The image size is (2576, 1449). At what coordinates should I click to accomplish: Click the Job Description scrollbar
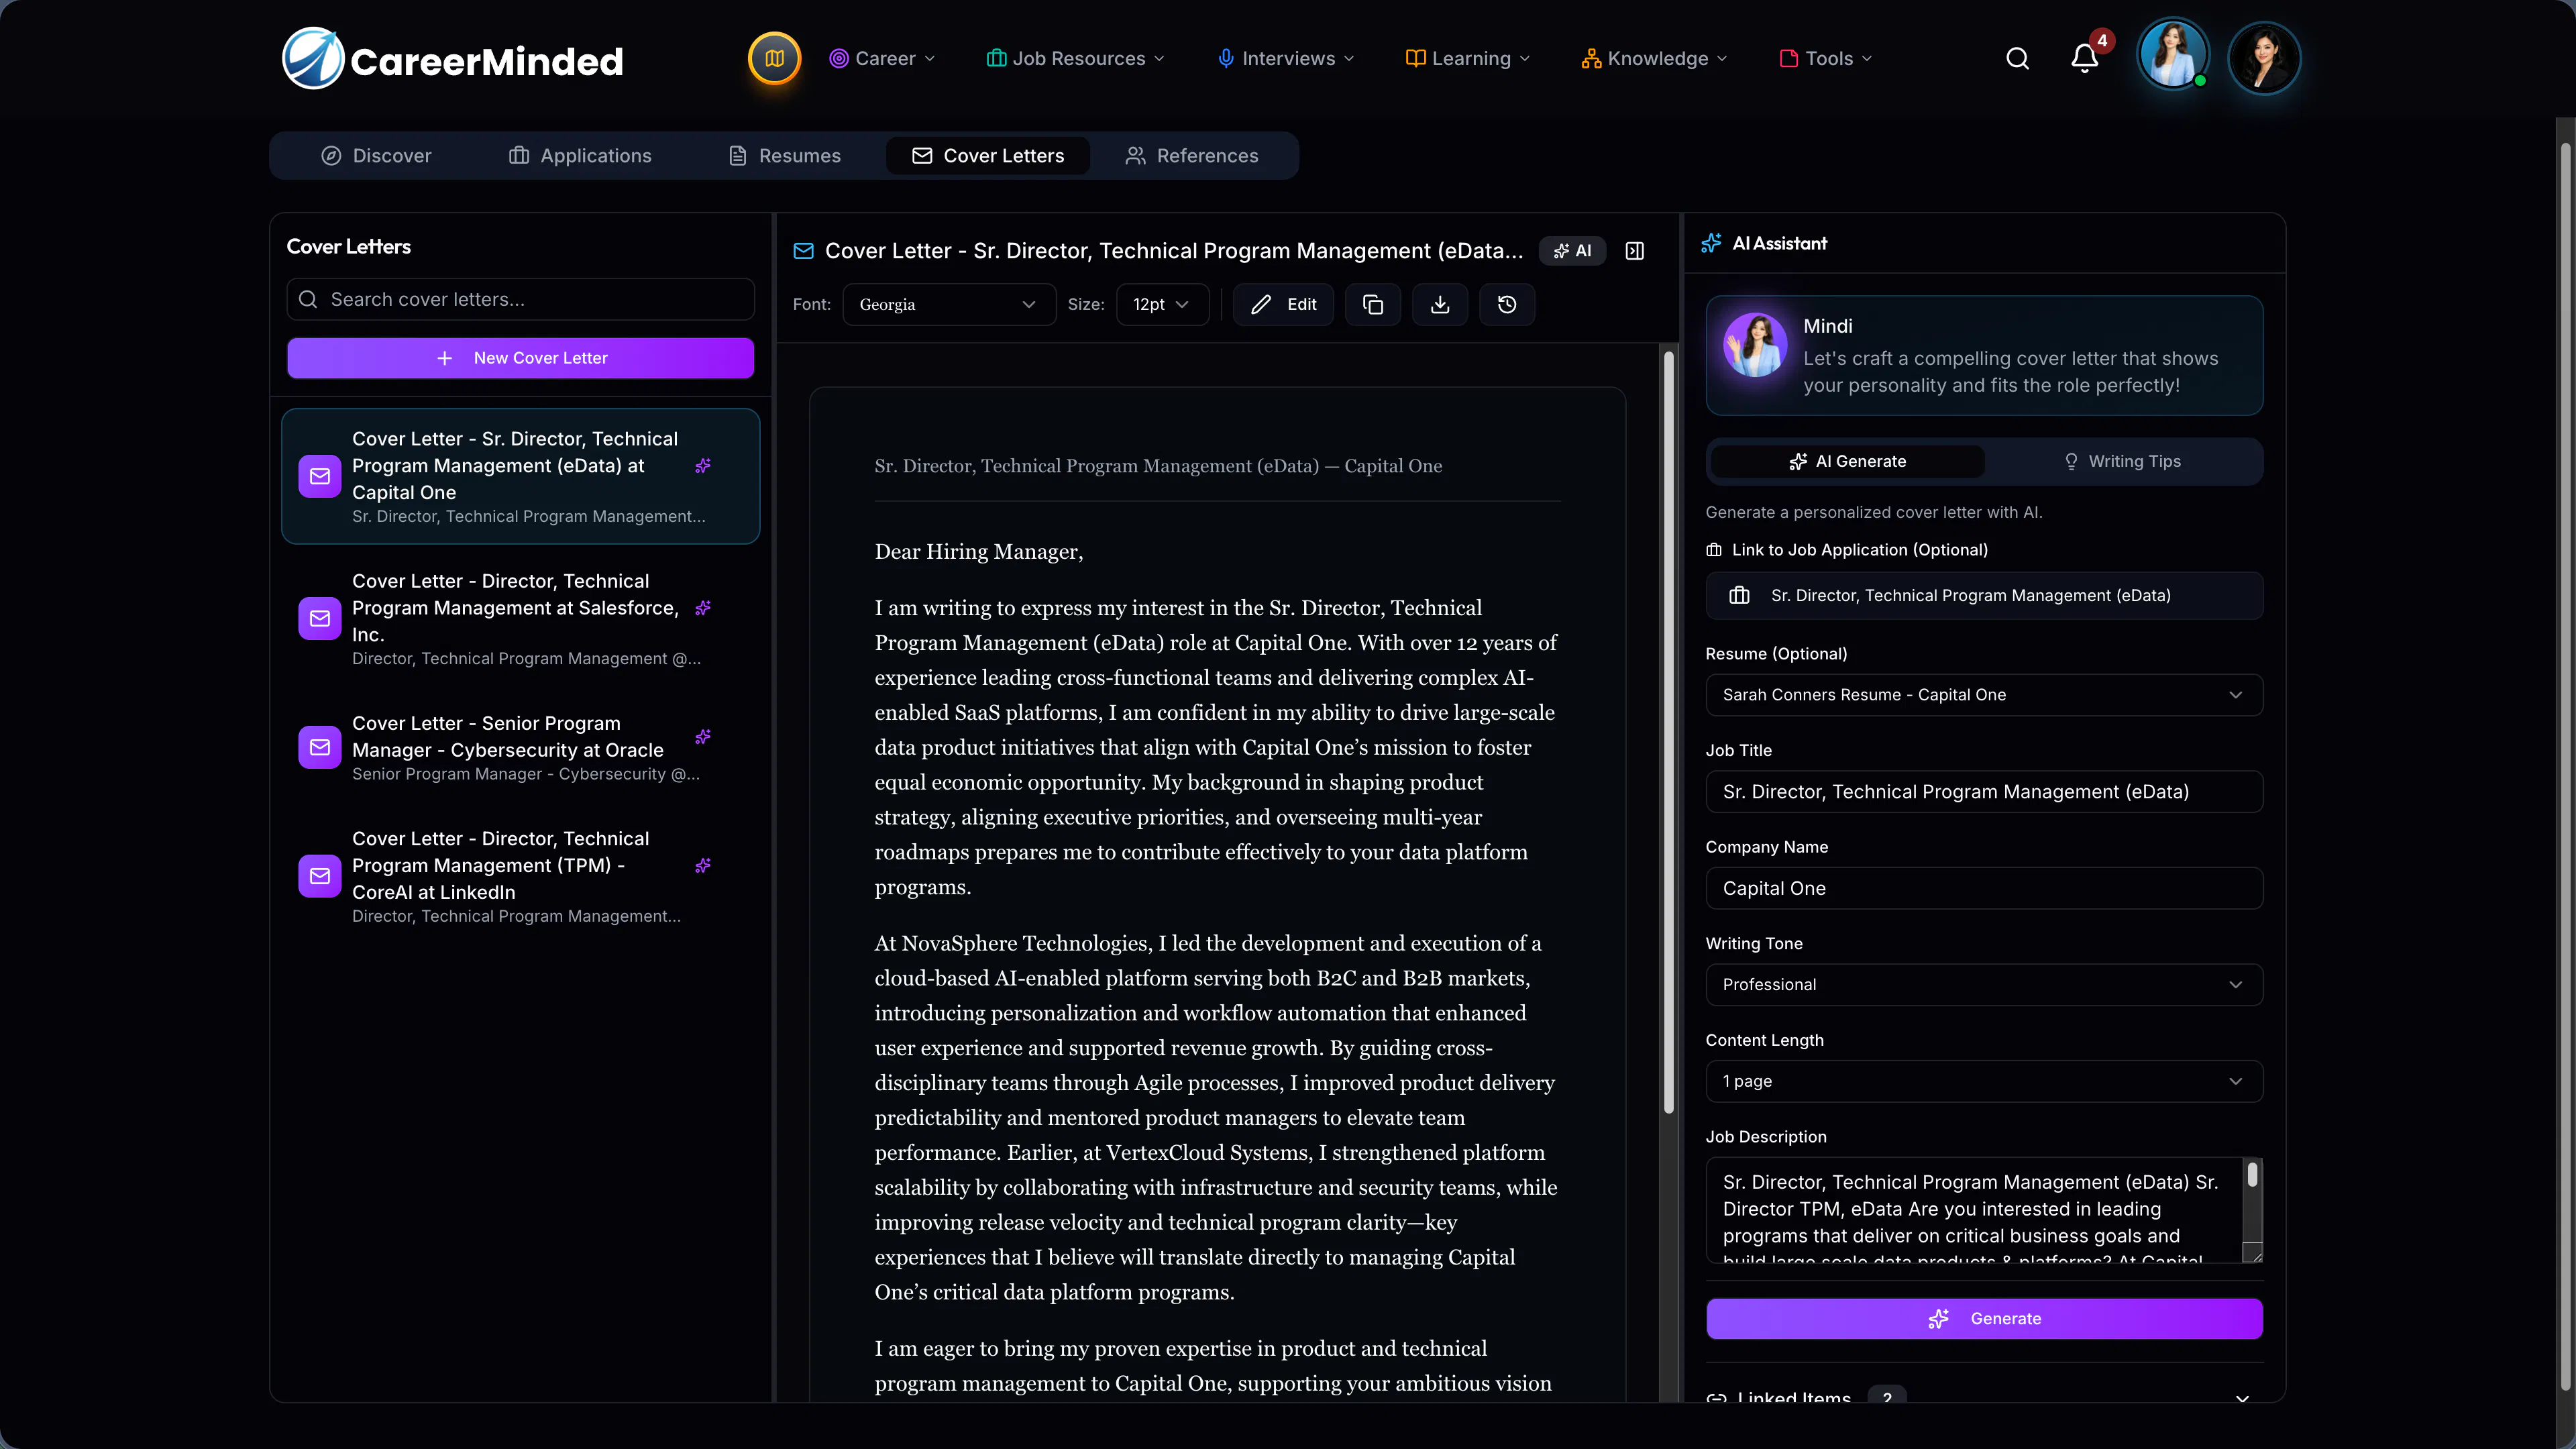coord(2252,1175)
